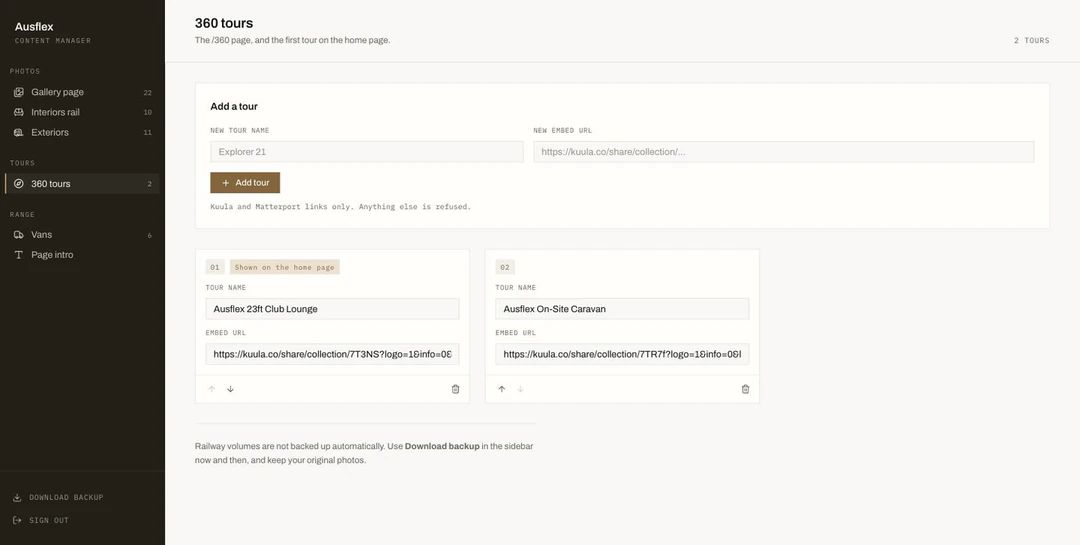Image resolution: width=1080 pixels, height=545 pixels.
Task: Click the 'Shown on the home page' badge
Action: pos(284,267)
